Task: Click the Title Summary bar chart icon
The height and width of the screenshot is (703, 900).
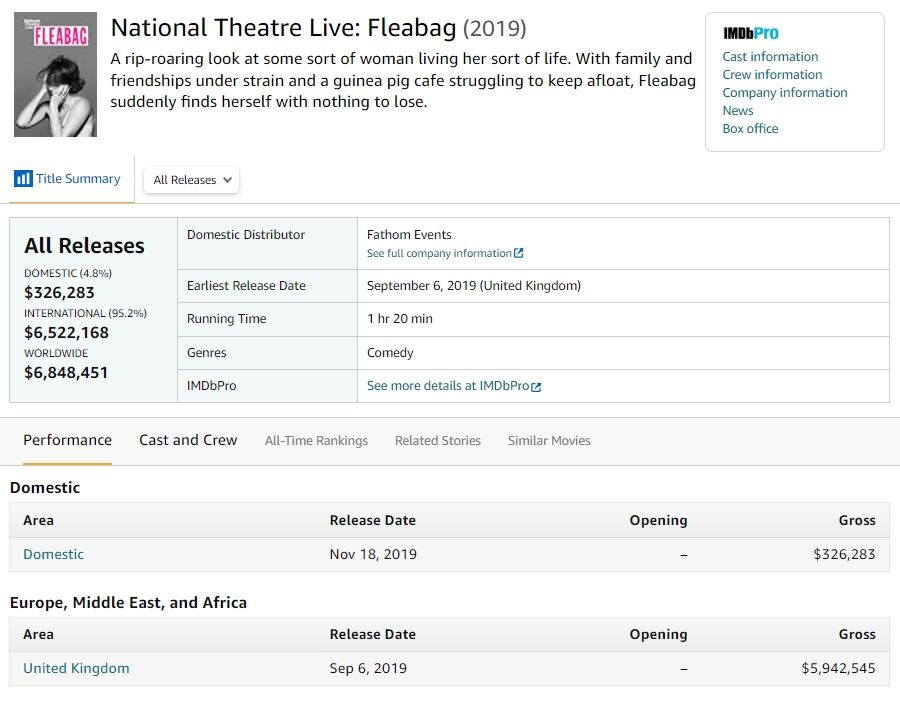Action: [23, 179]
